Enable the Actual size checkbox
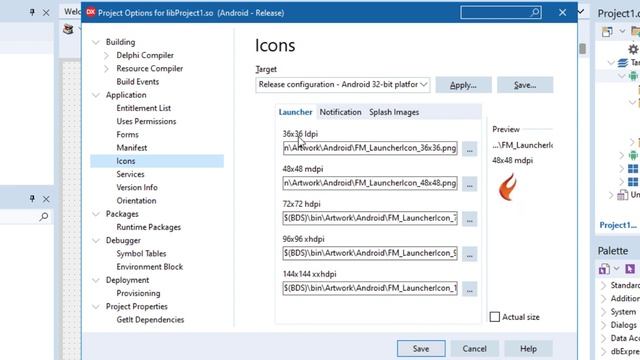 495,317
